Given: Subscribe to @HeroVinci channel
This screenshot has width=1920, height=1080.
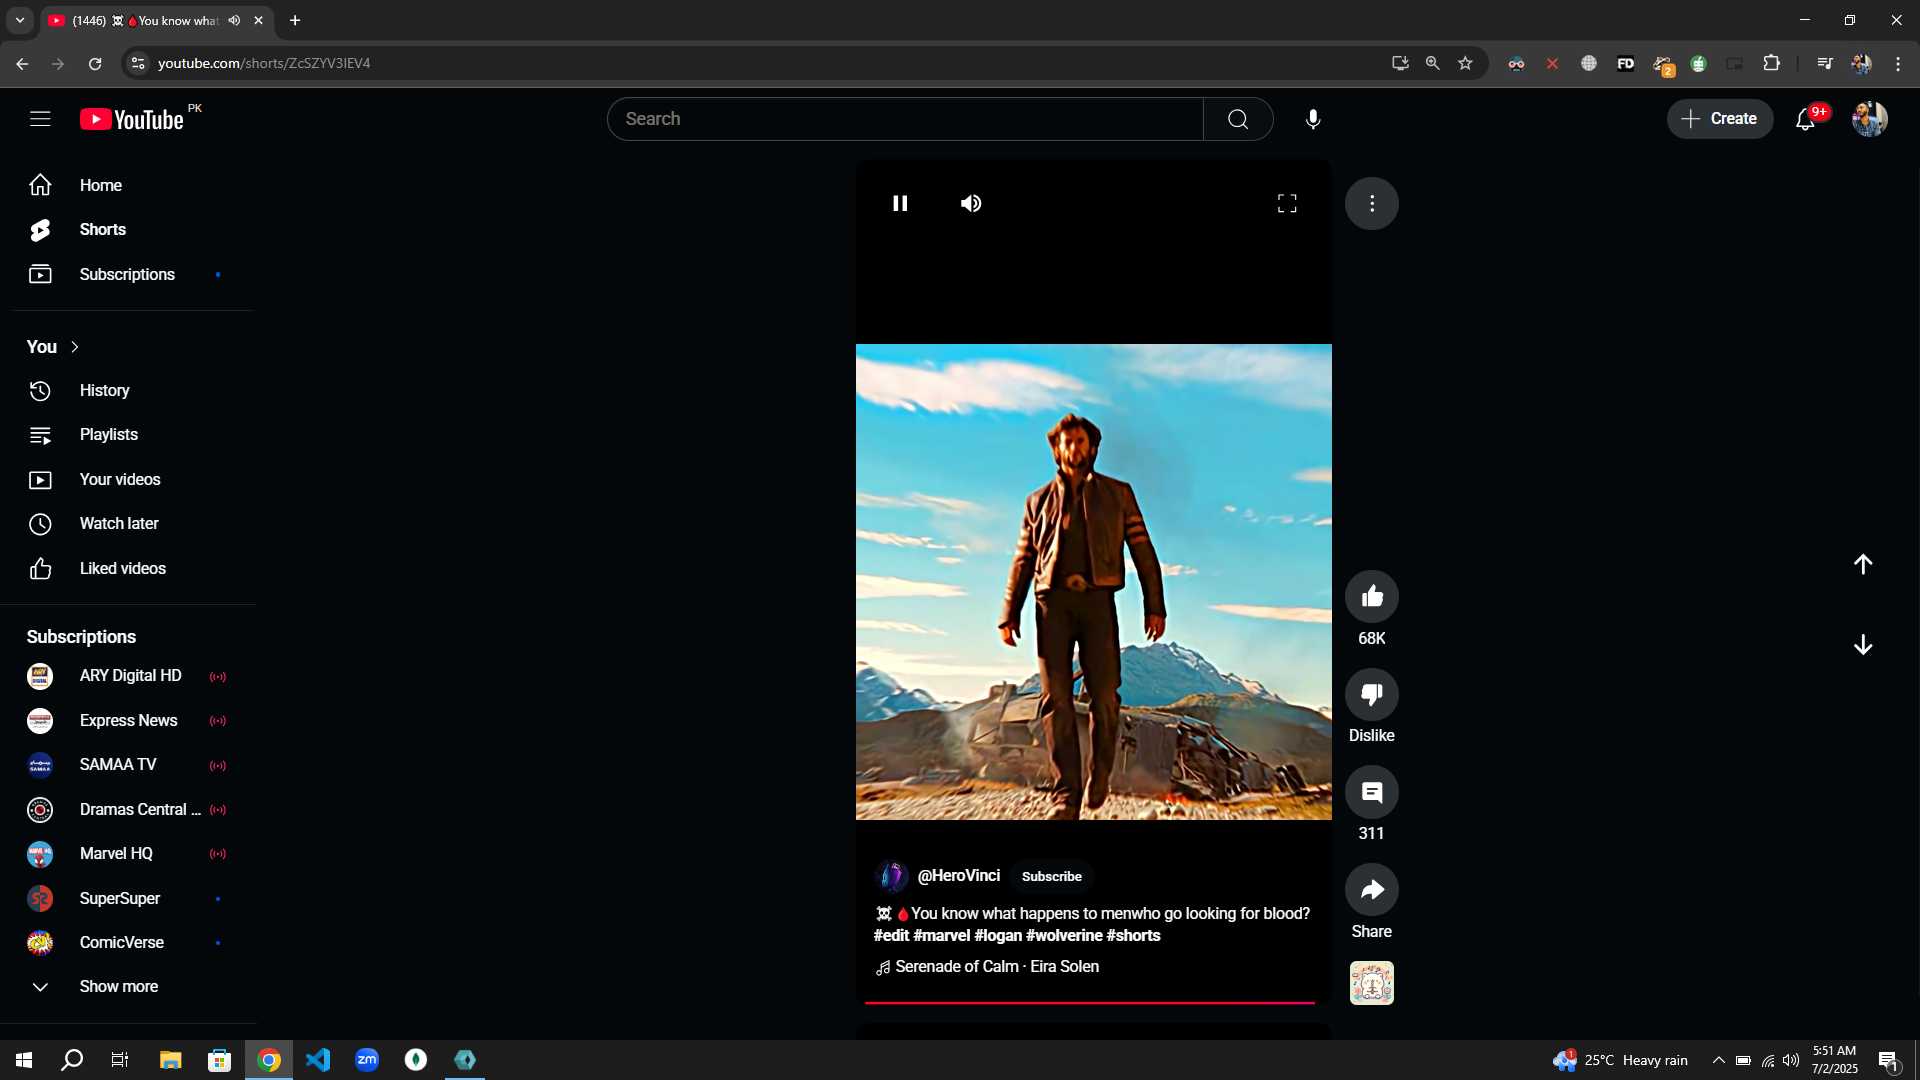Looking at the screenshot, I should (x=1051, y=876).
